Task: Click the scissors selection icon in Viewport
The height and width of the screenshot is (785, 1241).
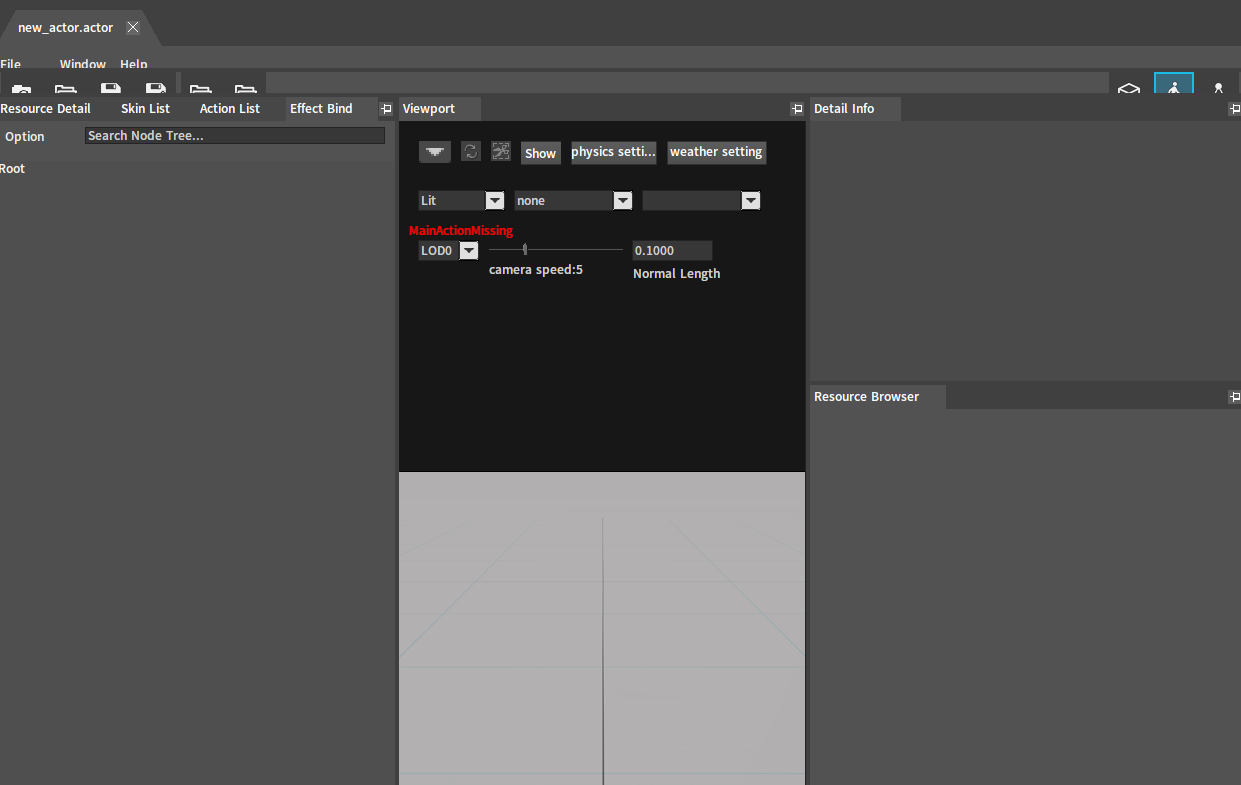Action: pos(501,152)
